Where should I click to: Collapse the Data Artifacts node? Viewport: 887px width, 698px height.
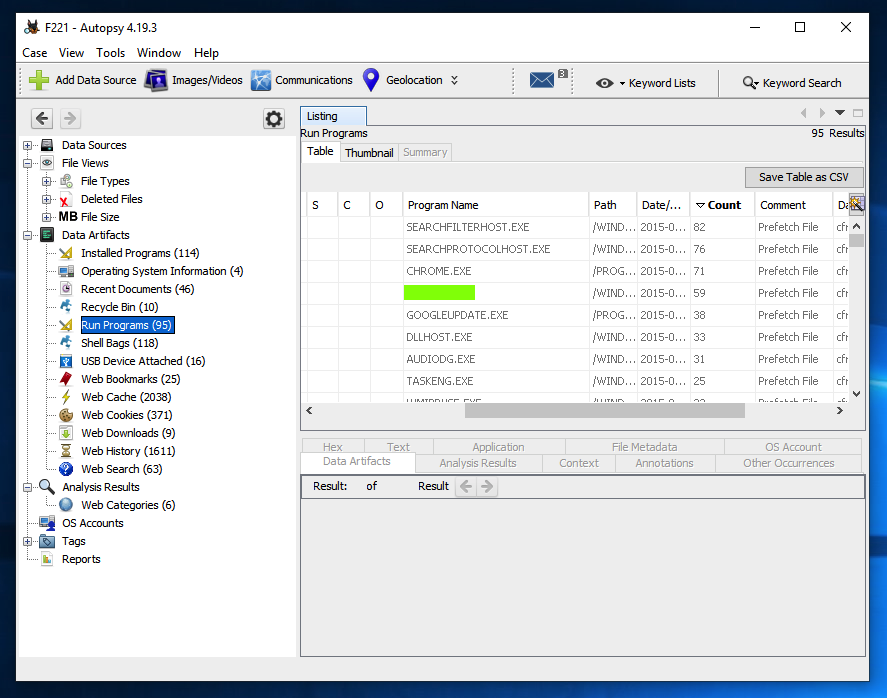[27, 235]
